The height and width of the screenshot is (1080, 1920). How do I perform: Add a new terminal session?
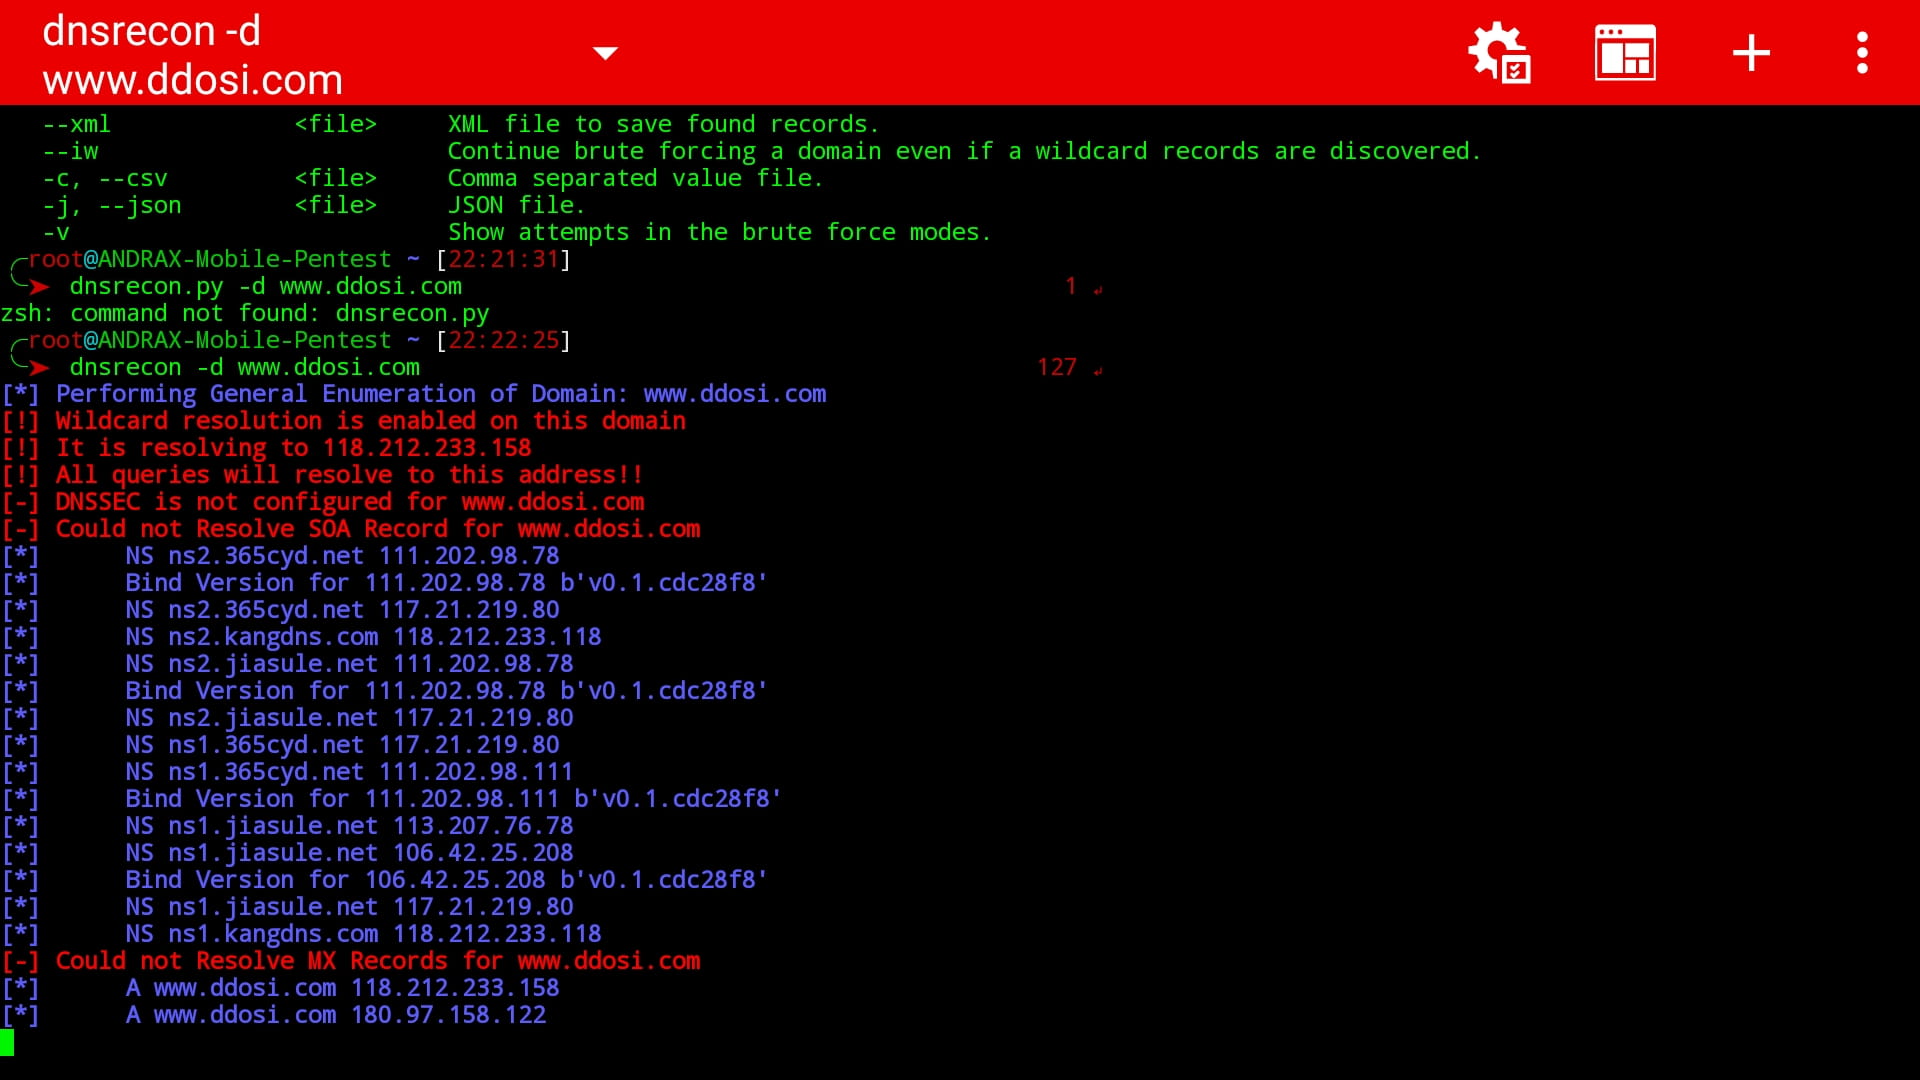(x=1751, y=53)
